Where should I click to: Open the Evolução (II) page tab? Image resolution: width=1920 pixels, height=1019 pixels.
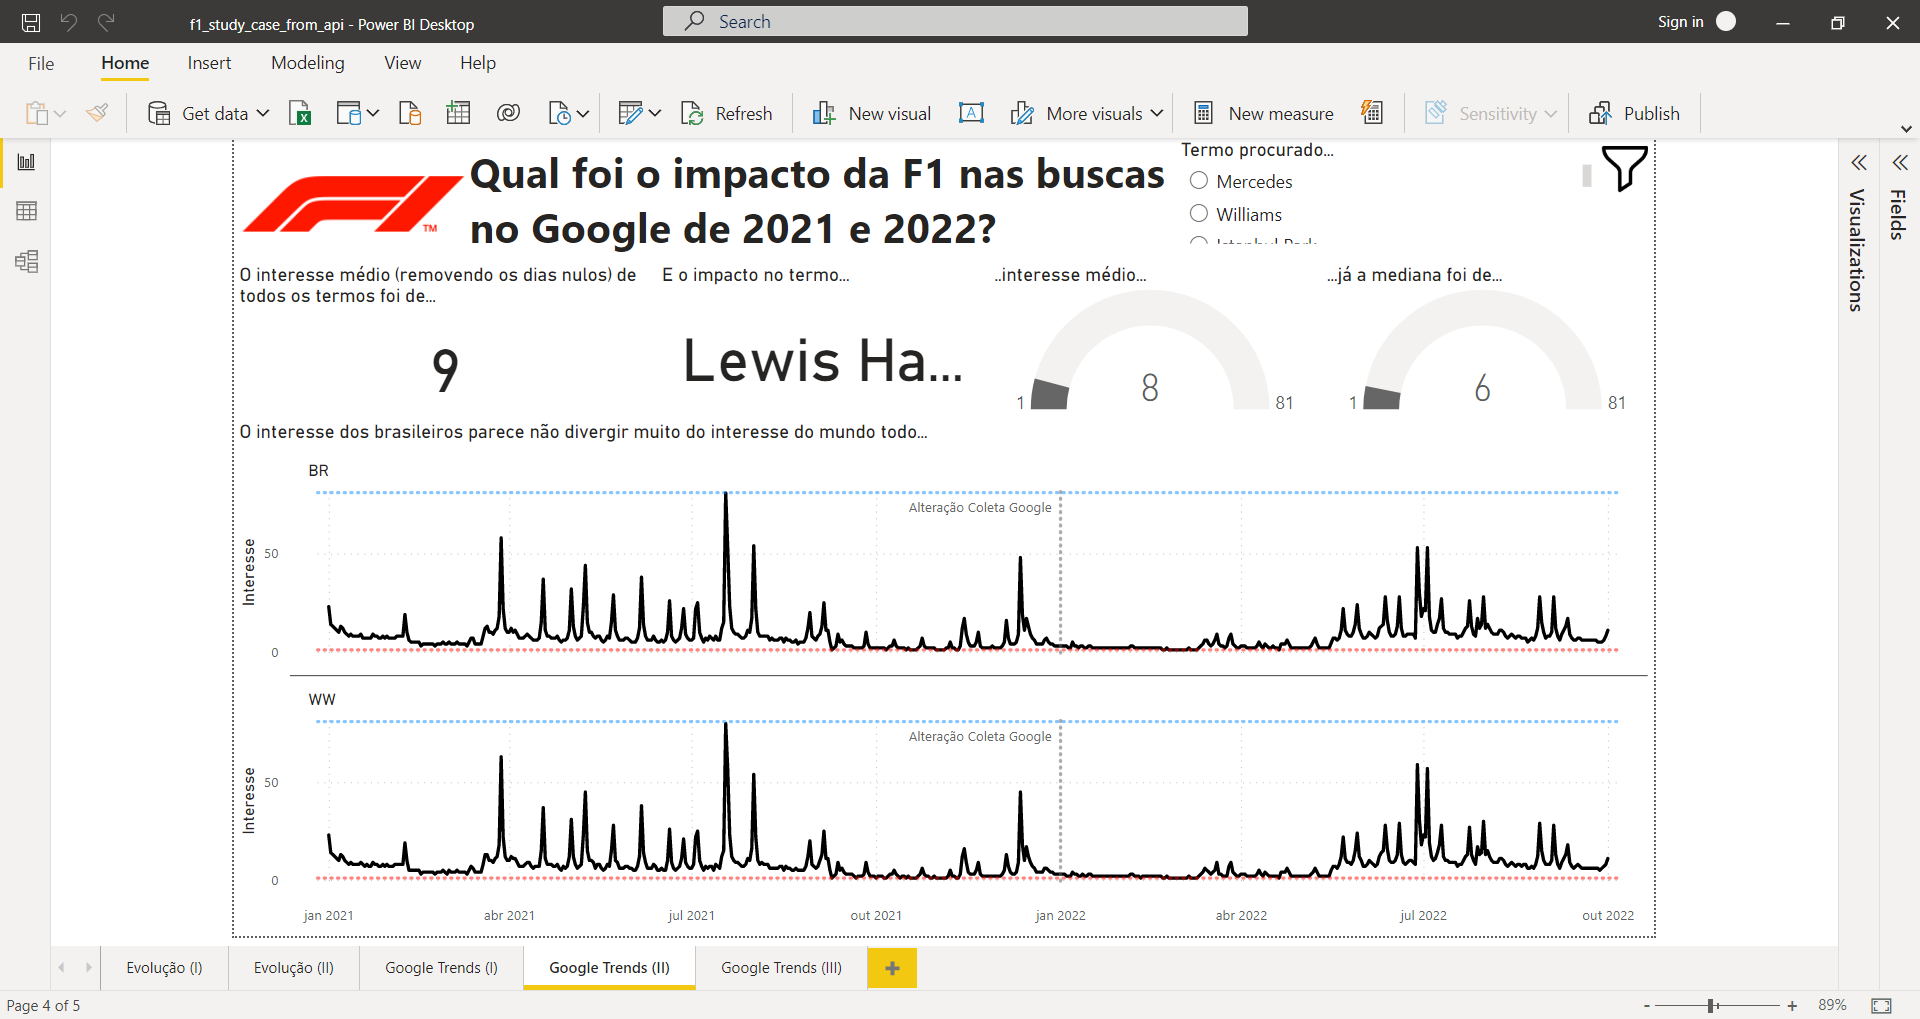click(x=294, y=968)
